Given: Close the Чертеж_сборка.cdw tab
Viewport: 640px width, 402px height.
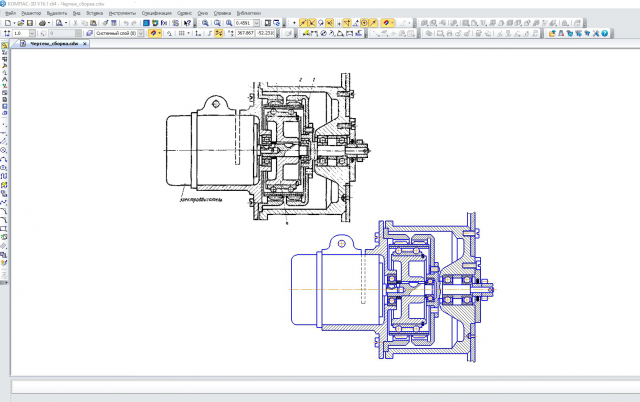Looking at the screenshot, I should [x=85, y=44].
